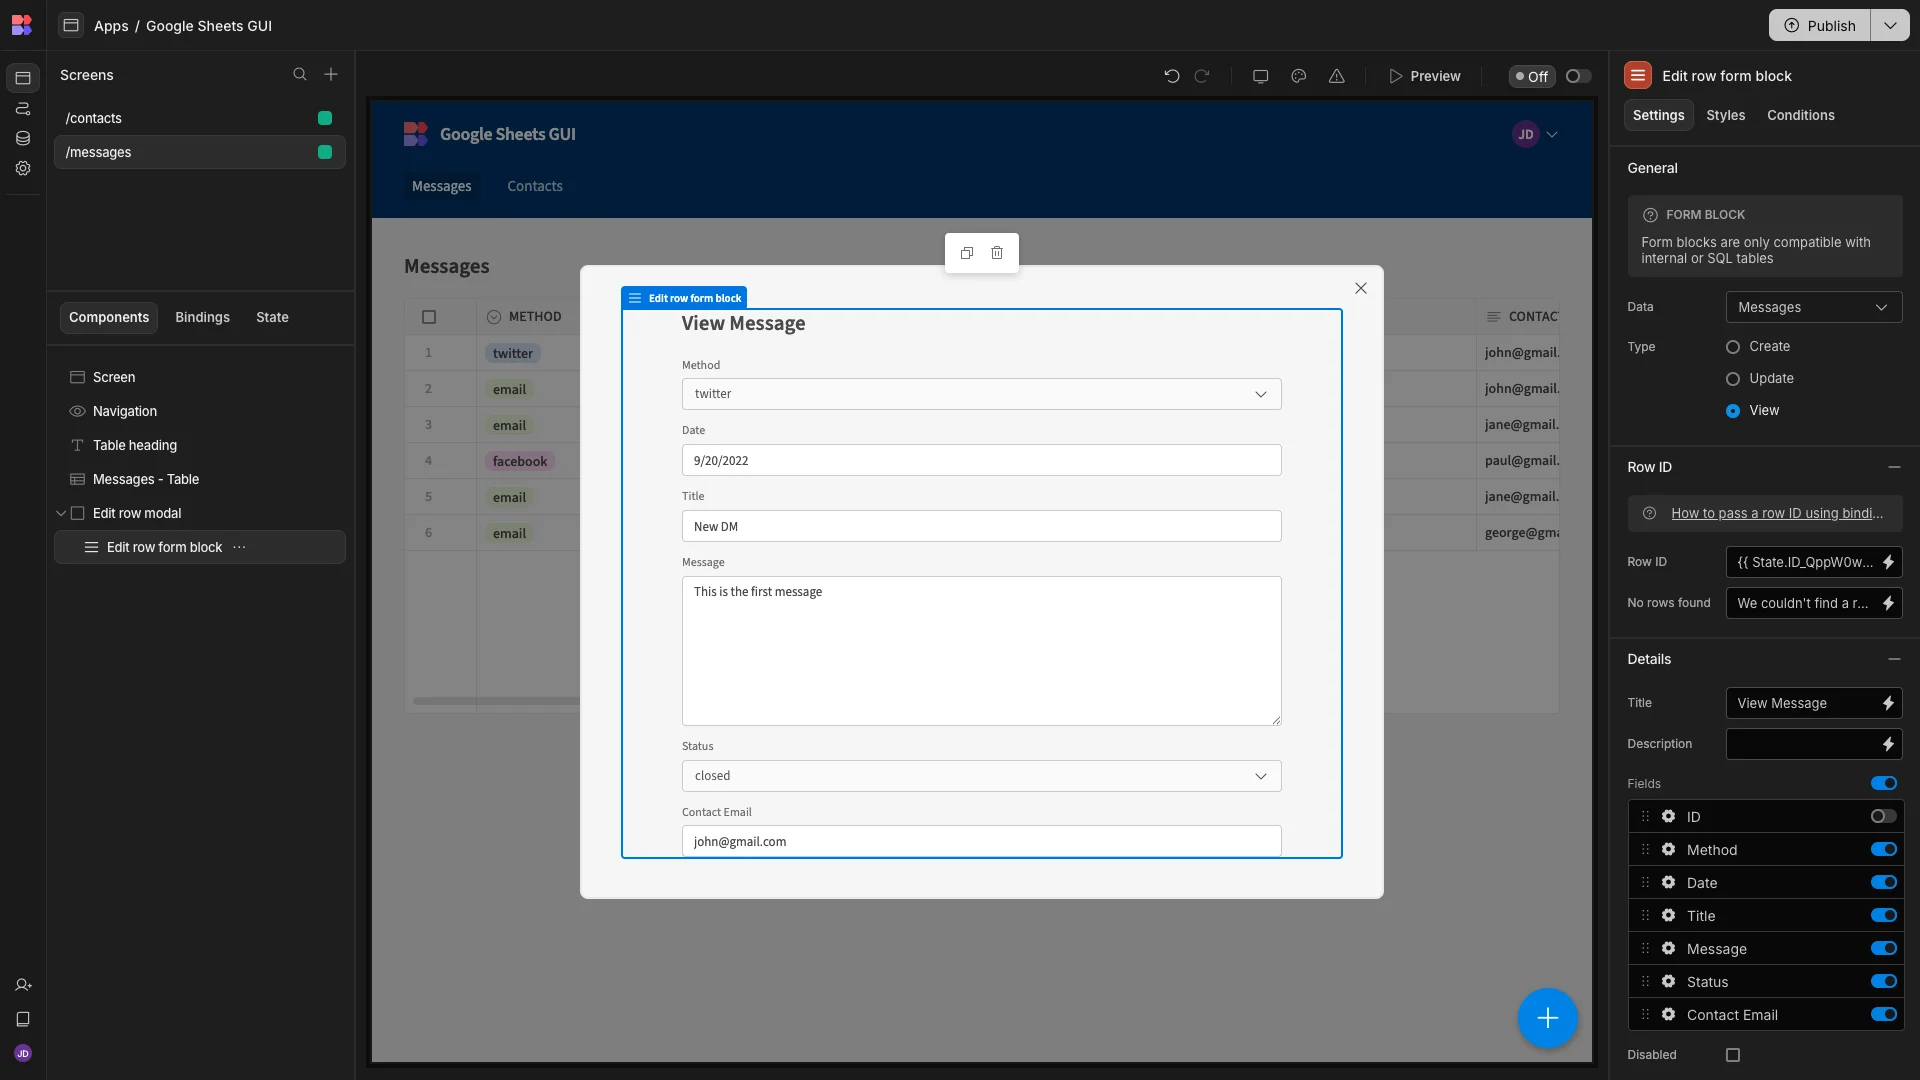Select the /contacts screen
1920x1080 pixels.
tap(199, 118)
